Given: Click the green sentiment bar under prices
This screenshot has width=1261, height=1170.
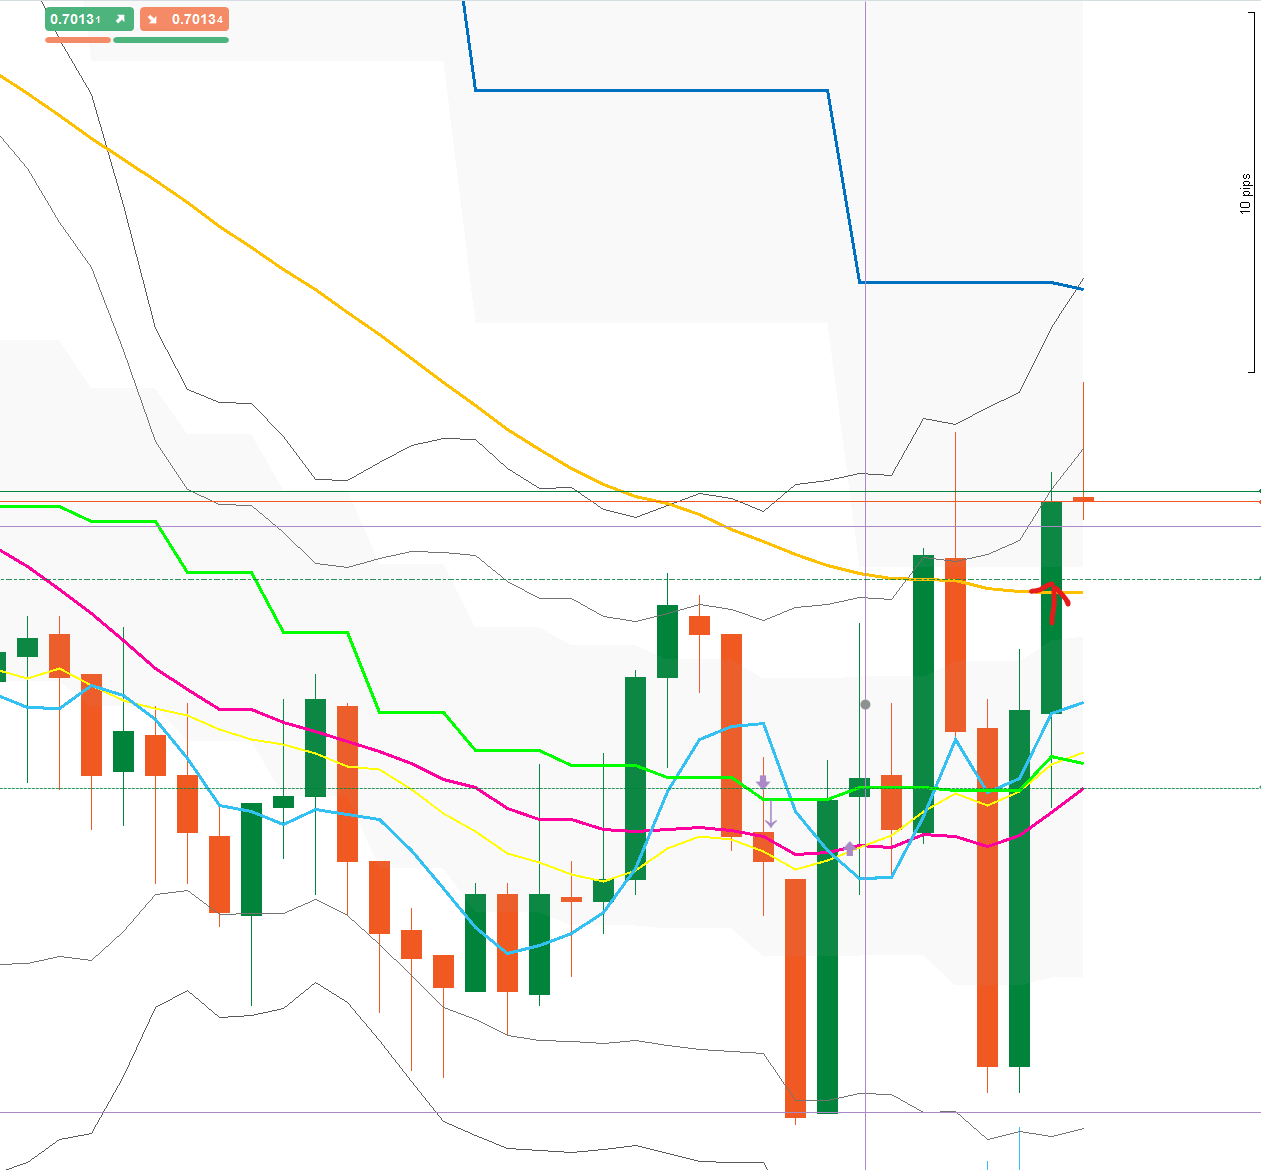Looking at the screenshot, I should [171, 40].
